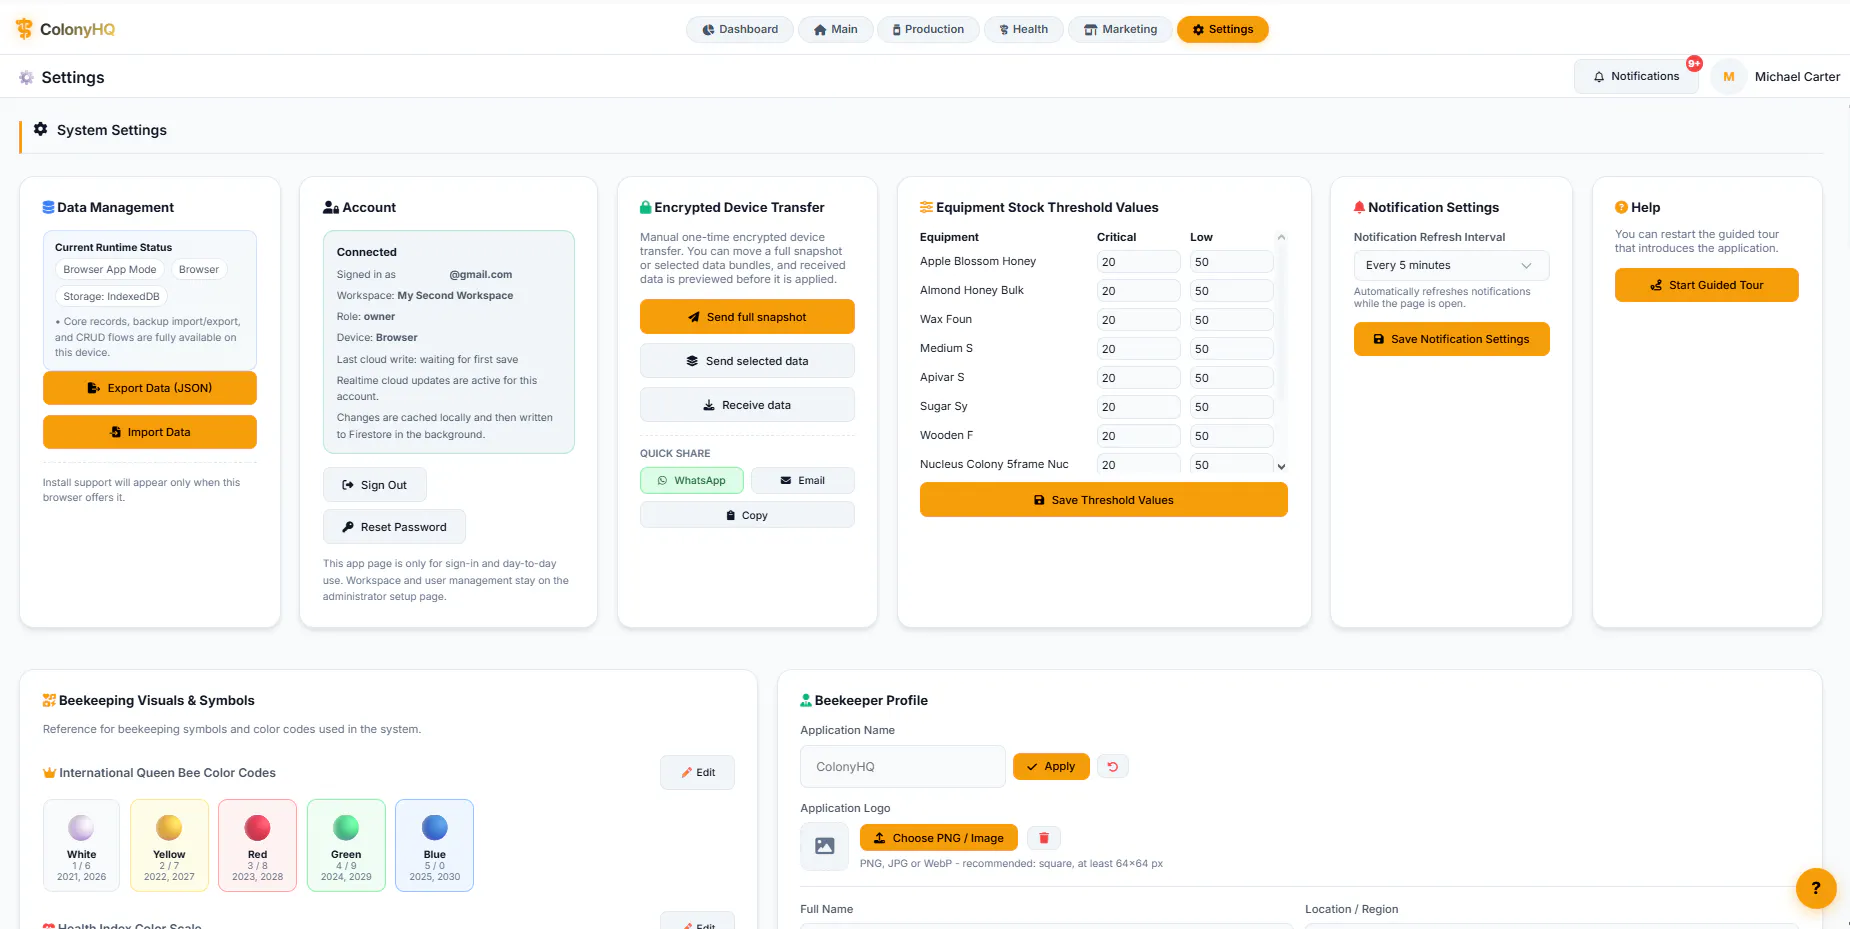The width and height of the screenshot is (1850, 929).
Task: Export data as JSON
Action: 150,388
